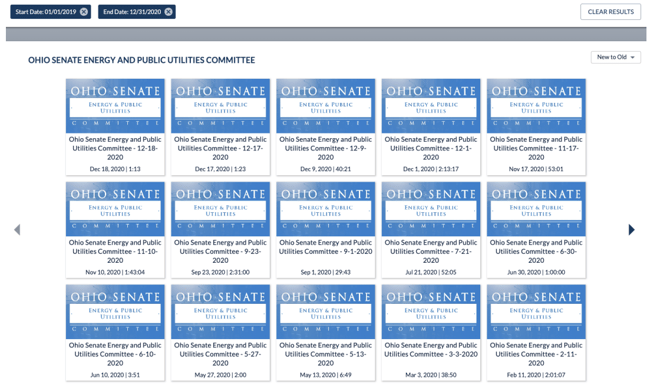The height and width of the screenshot is (385, 650).
Task: Click title 'Utilities Committee - 5-13-2020'
Action: coord(326,358)
